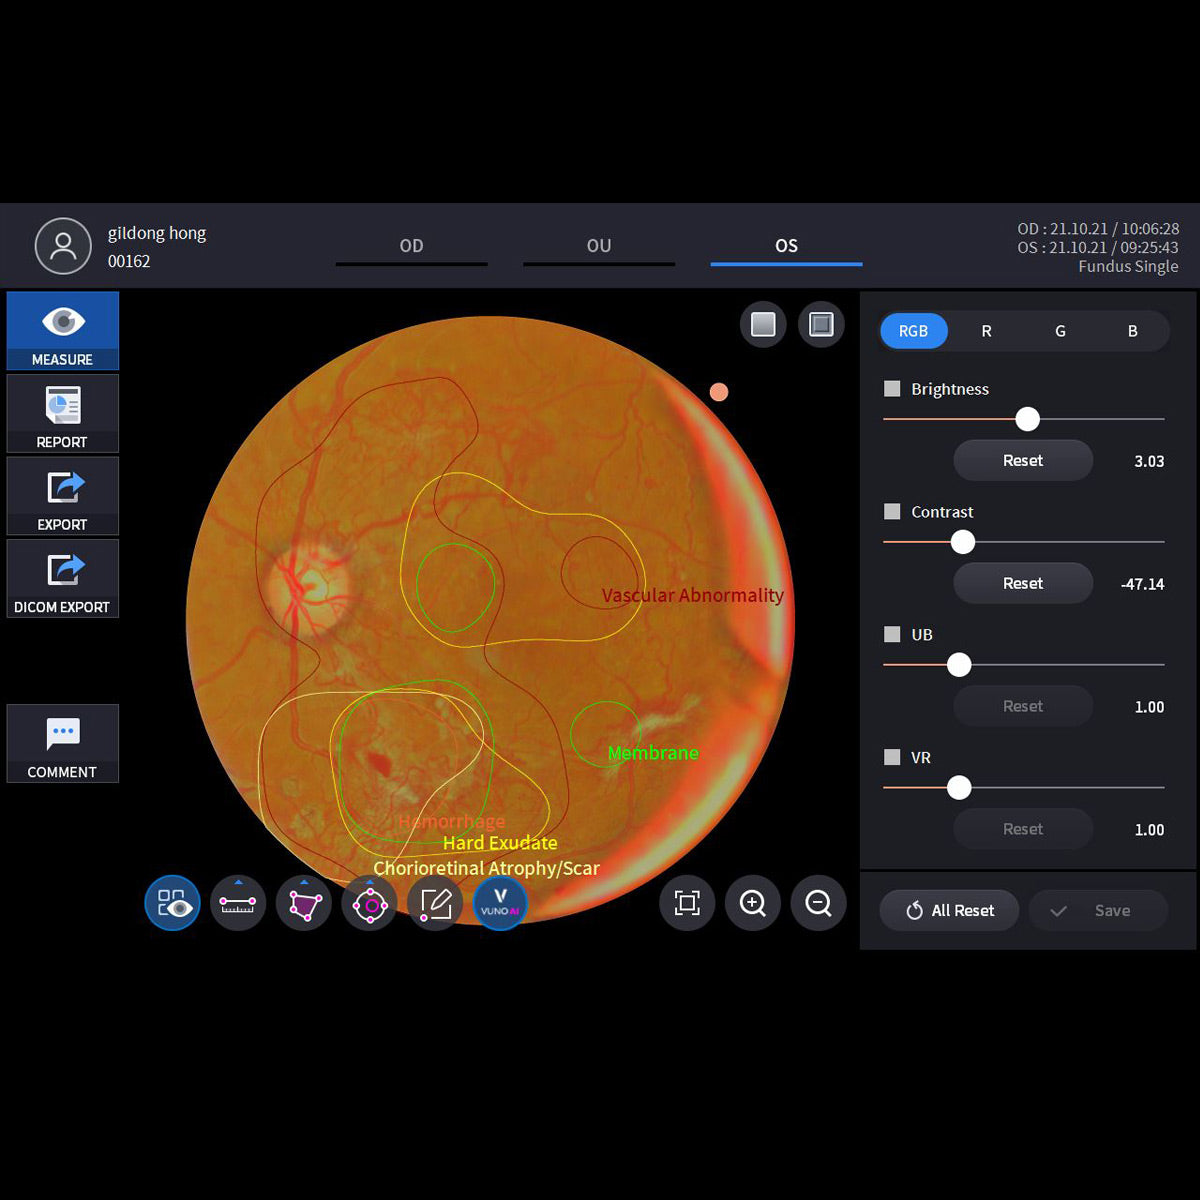Enable the Brightness checkbox
The image size is (1200, 1200).
pyautogui.click(x=891, y=388)
